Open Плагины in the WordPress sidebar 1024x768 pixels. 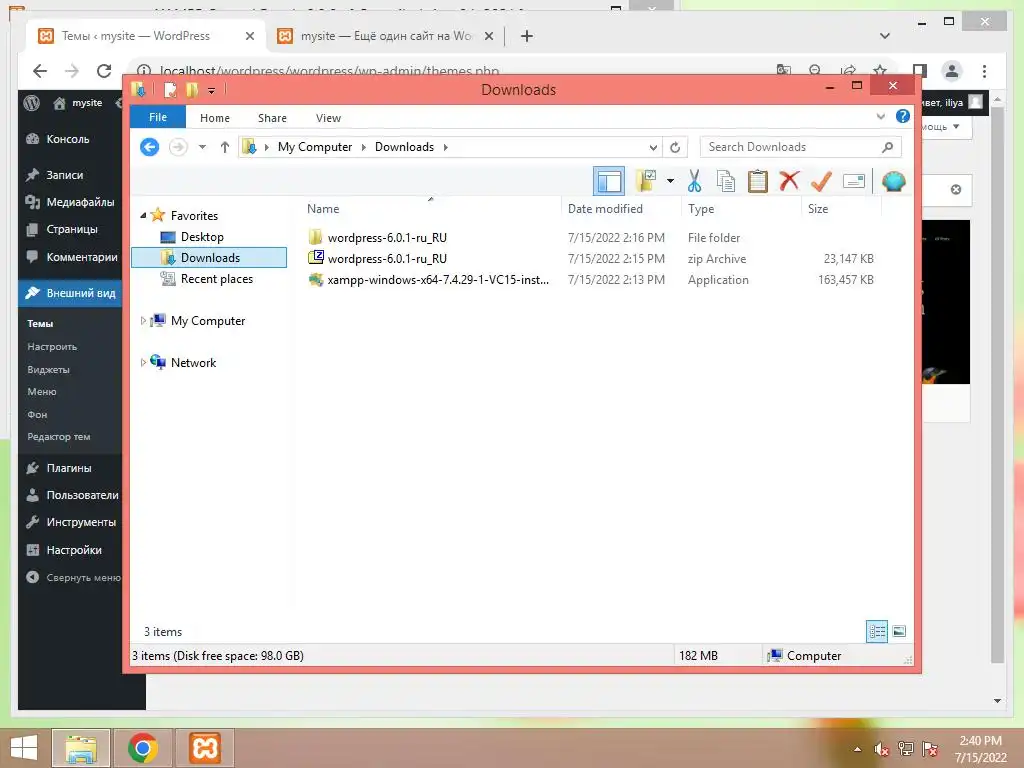pyautogui.click(x=70, y=468)
